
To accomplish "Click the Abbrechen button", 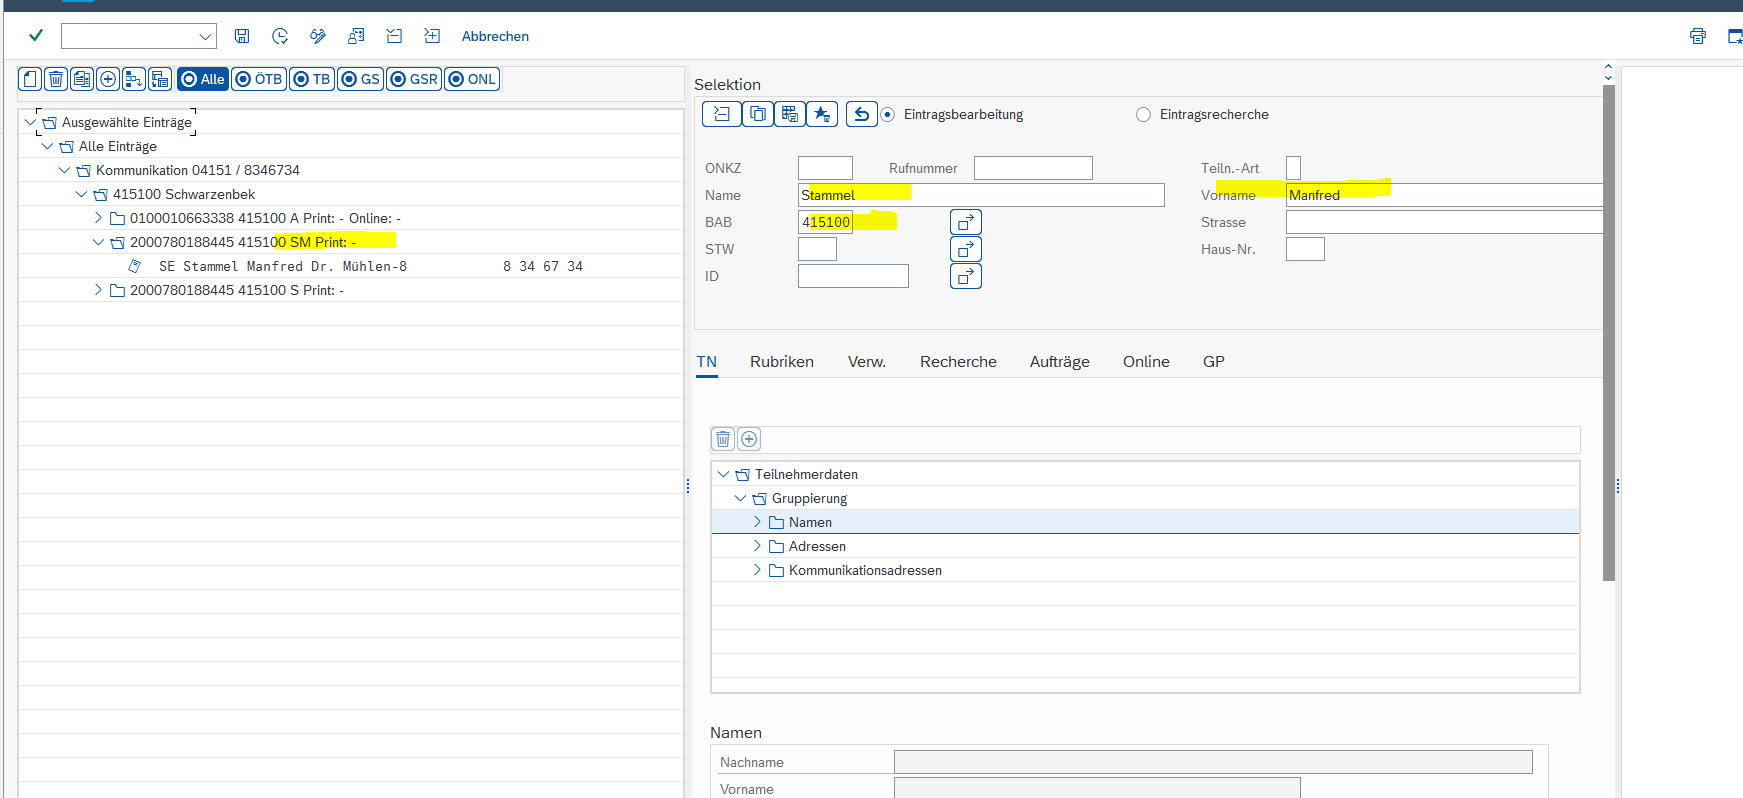I will 495,36.
